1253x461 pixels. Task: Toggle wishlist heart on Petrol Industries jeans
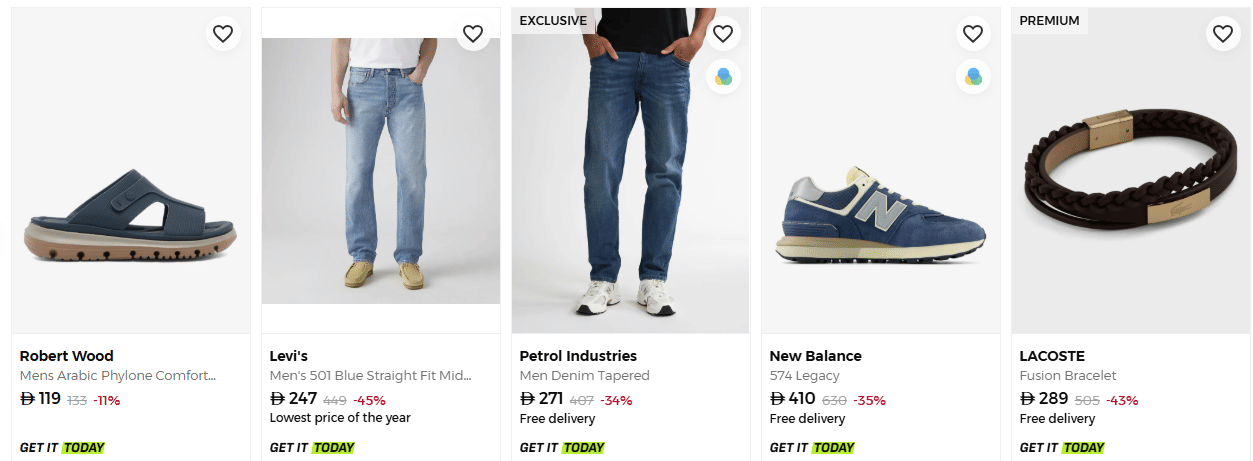tap(723, 34)
